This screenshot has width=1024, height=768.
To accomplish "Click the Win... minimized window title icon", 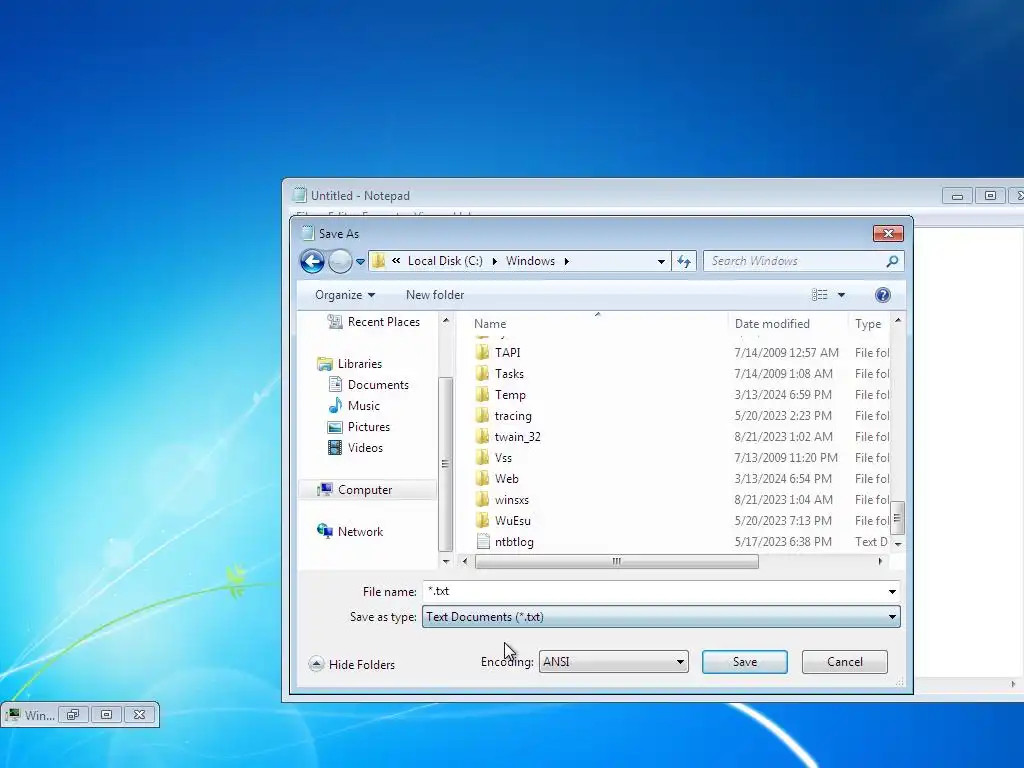I will pos(12,714).
